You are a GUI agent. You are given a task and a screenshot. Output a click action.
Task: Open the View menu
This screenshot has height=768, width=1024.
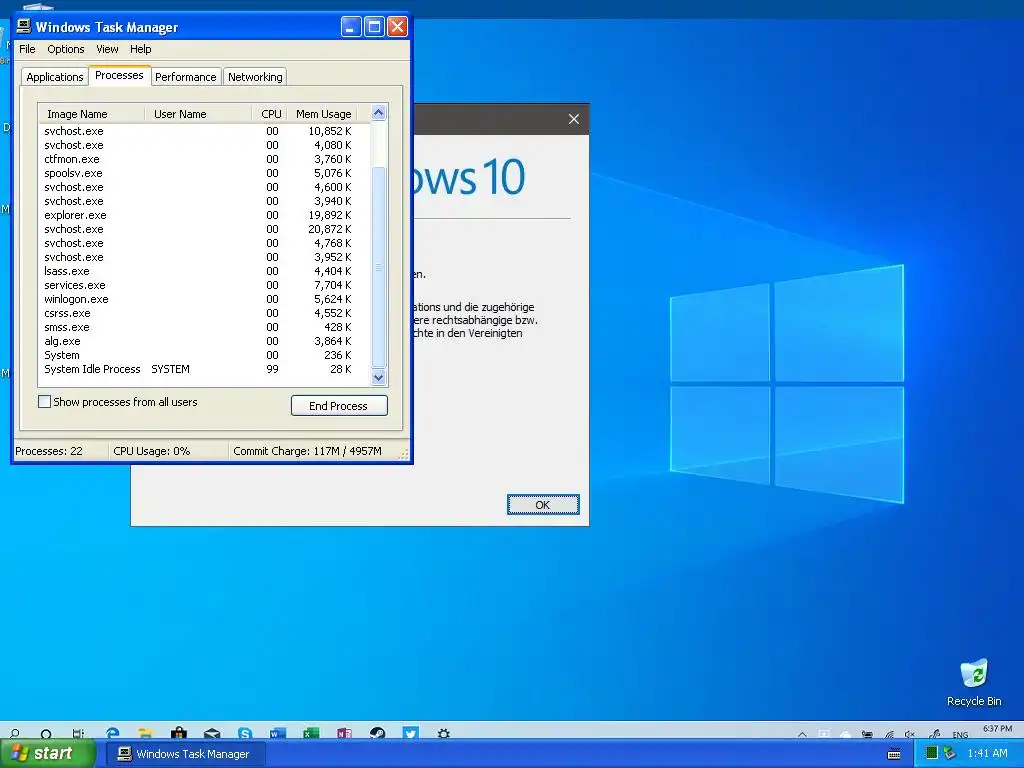pos(107,49)
